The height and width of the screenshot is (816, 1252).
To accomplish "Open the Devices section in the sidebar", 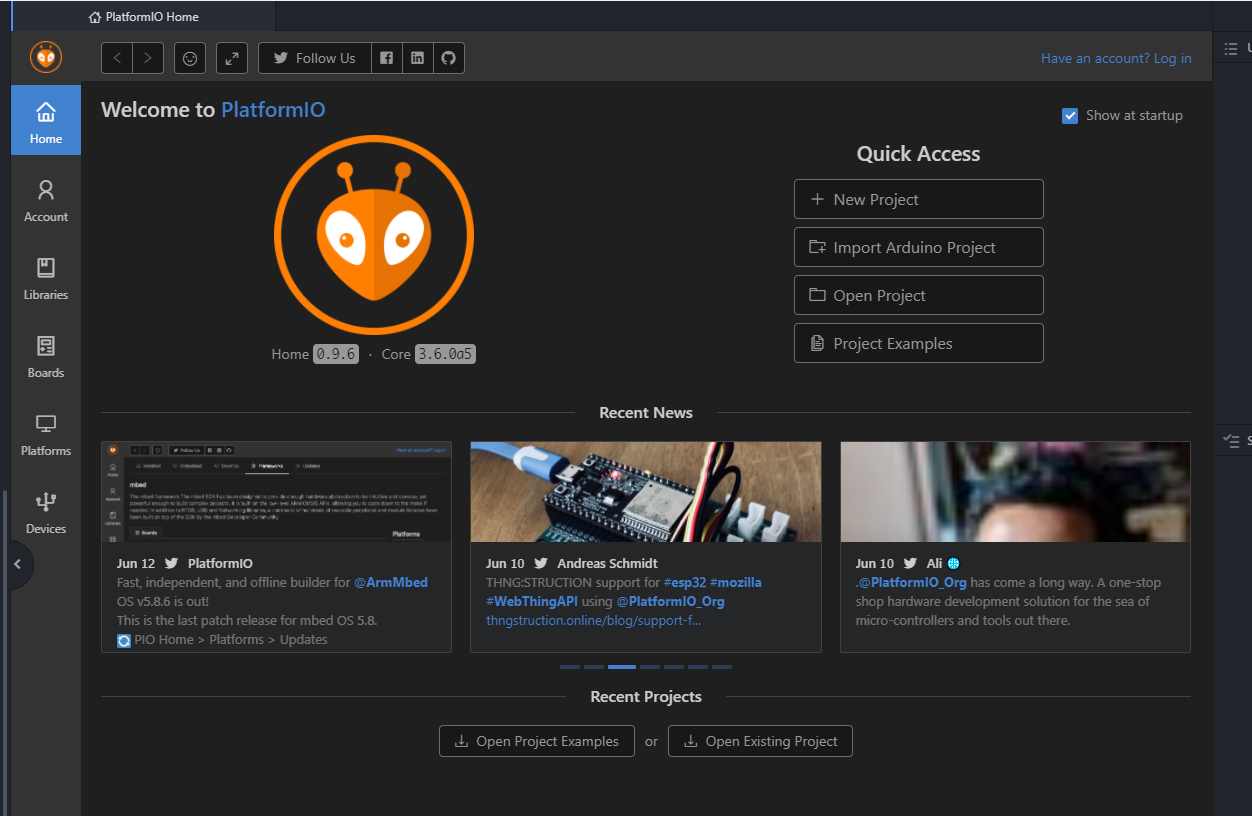I will pos(46,513).
